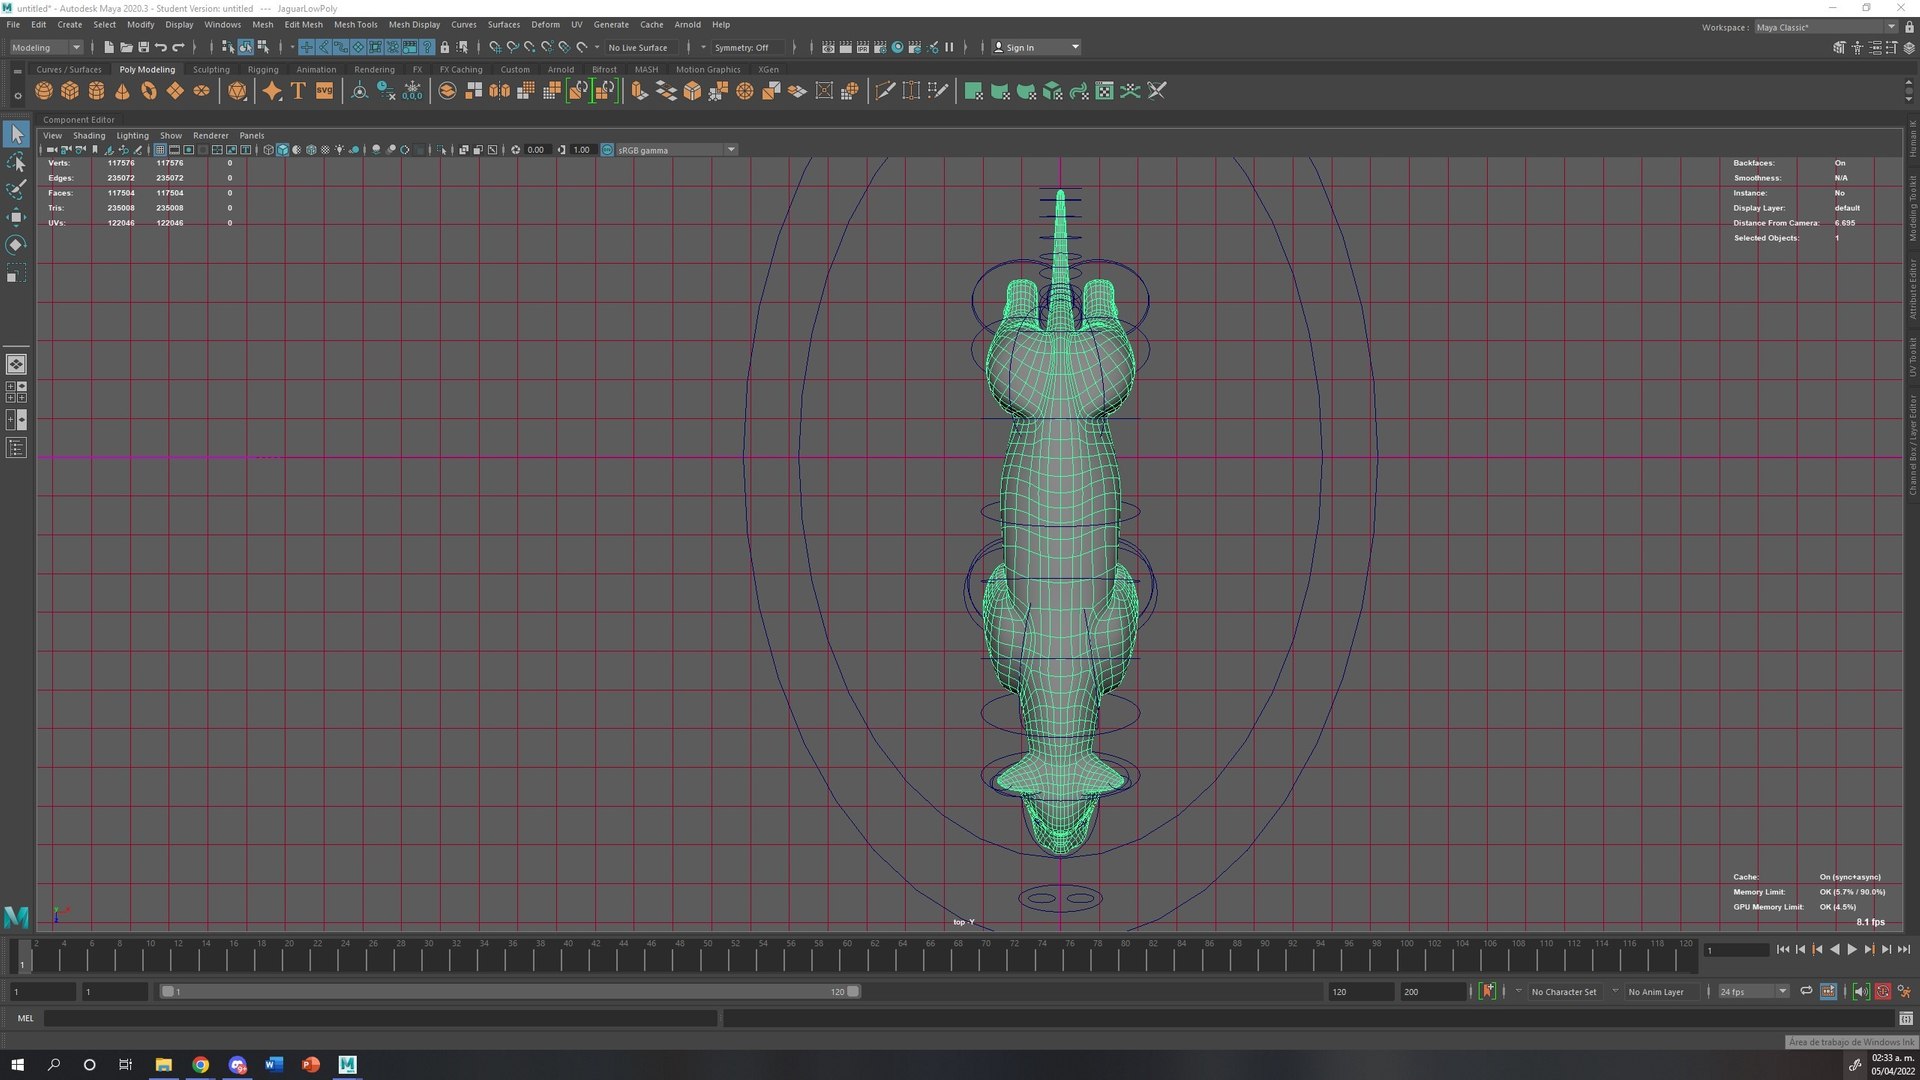Click the Undo arrow icon
The height and width of the screenshot is (1080, 1920).
coord(161,47)
